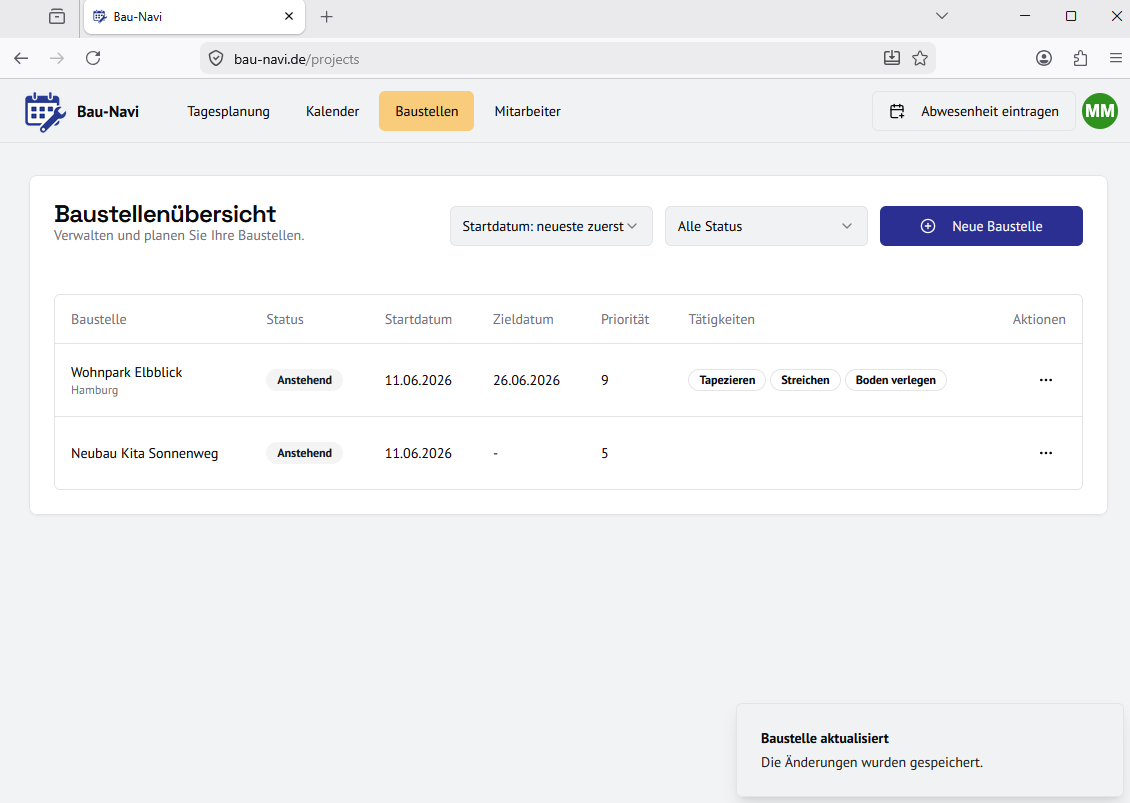Close the Bau-Navi browser tab
This screenshot has height=803, width=1130.
(x=289, y=16)
